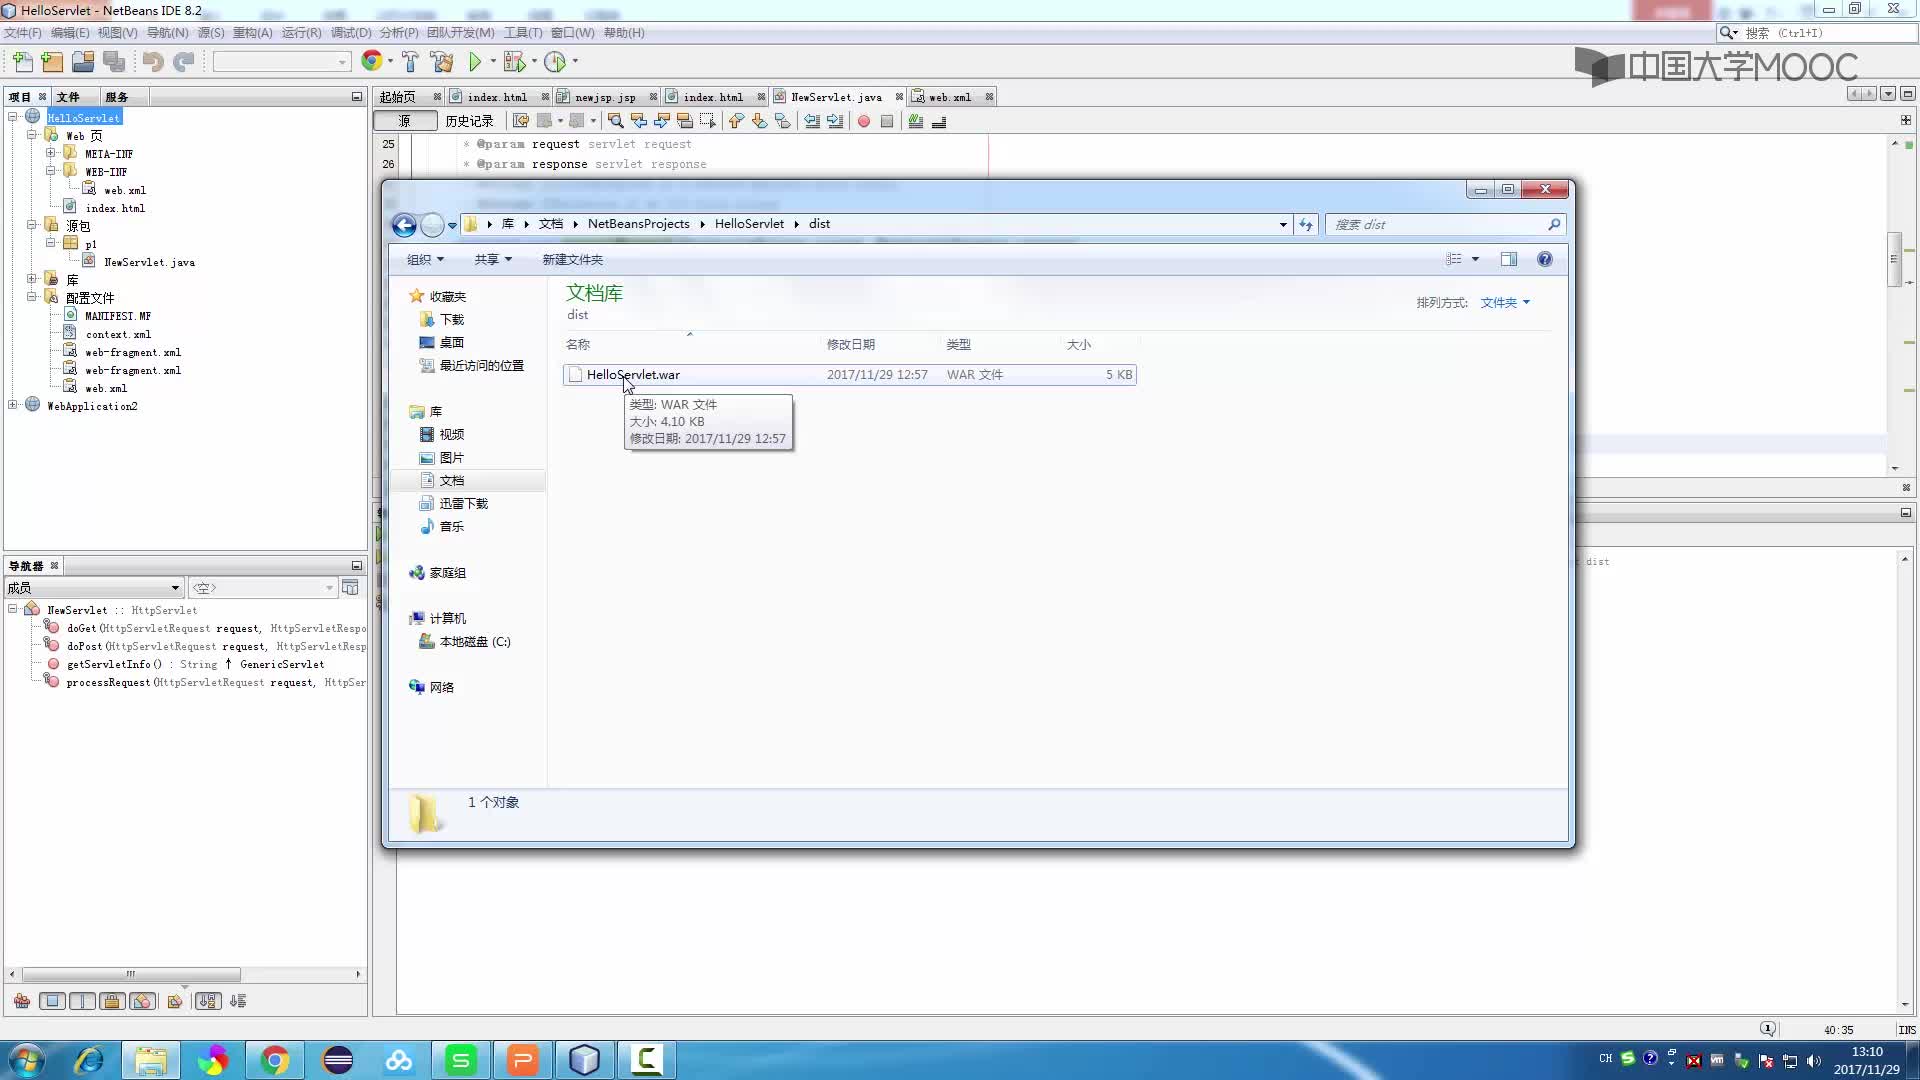Screen dimensions: 1920x1080
Task: Open the 运行(R) menu
Action: (x=301, y=33)
